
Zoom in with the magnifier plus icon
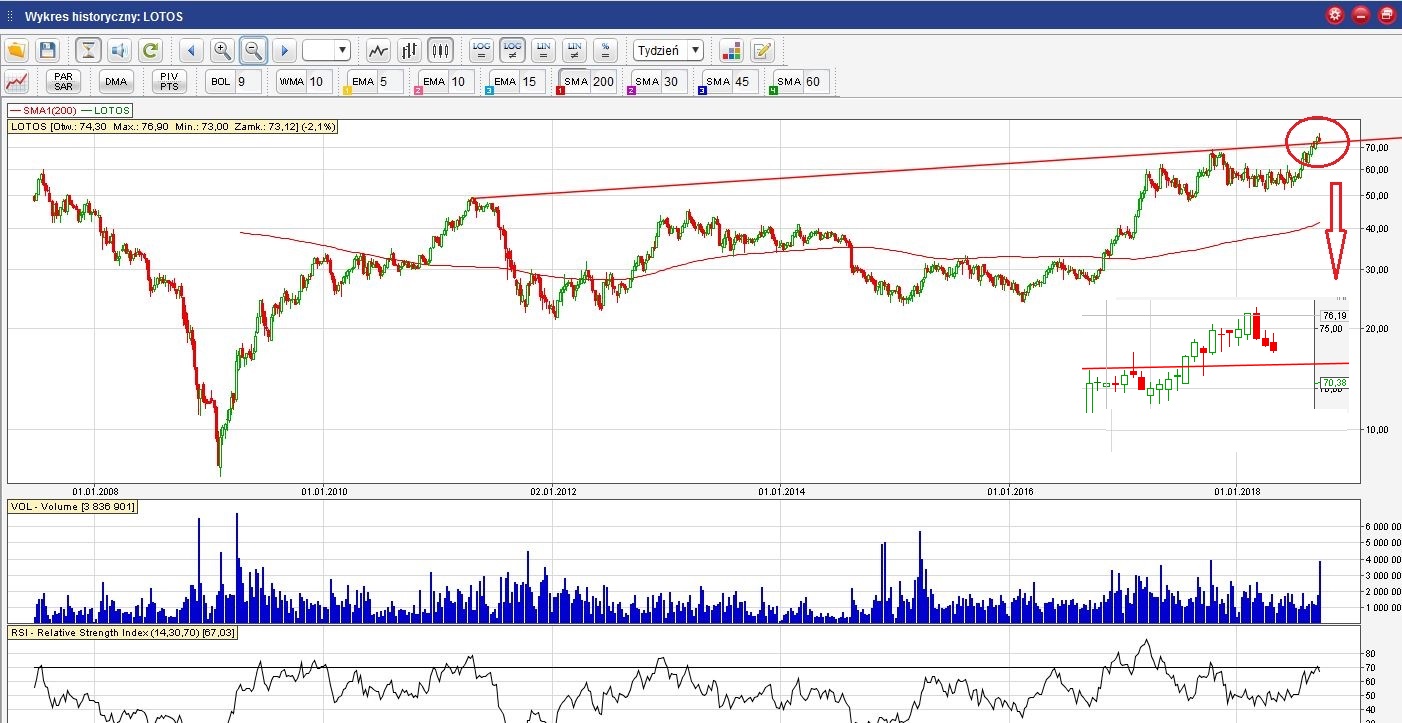click(x=222, y=50)
